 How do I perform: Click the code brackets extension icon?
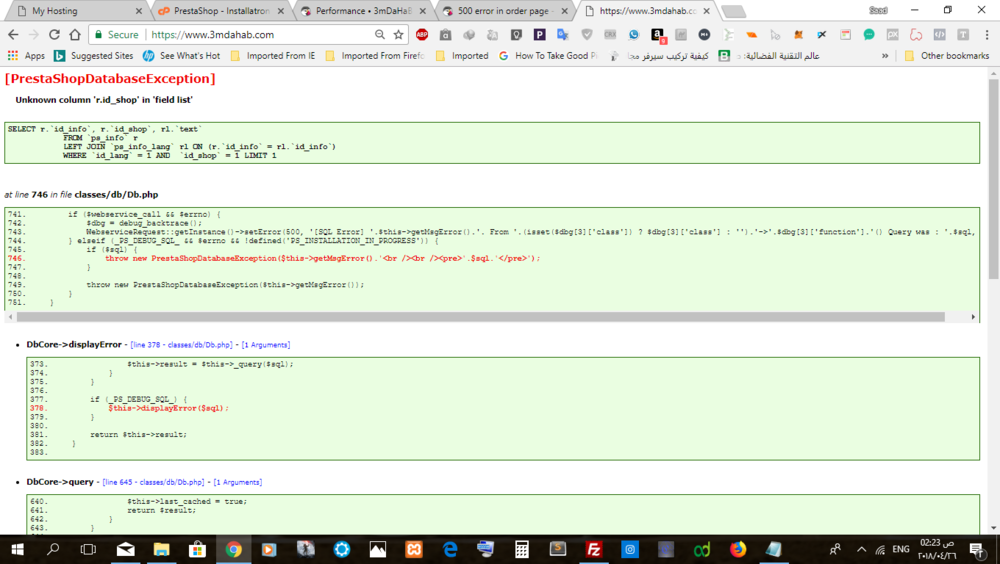tap(939, 34)
